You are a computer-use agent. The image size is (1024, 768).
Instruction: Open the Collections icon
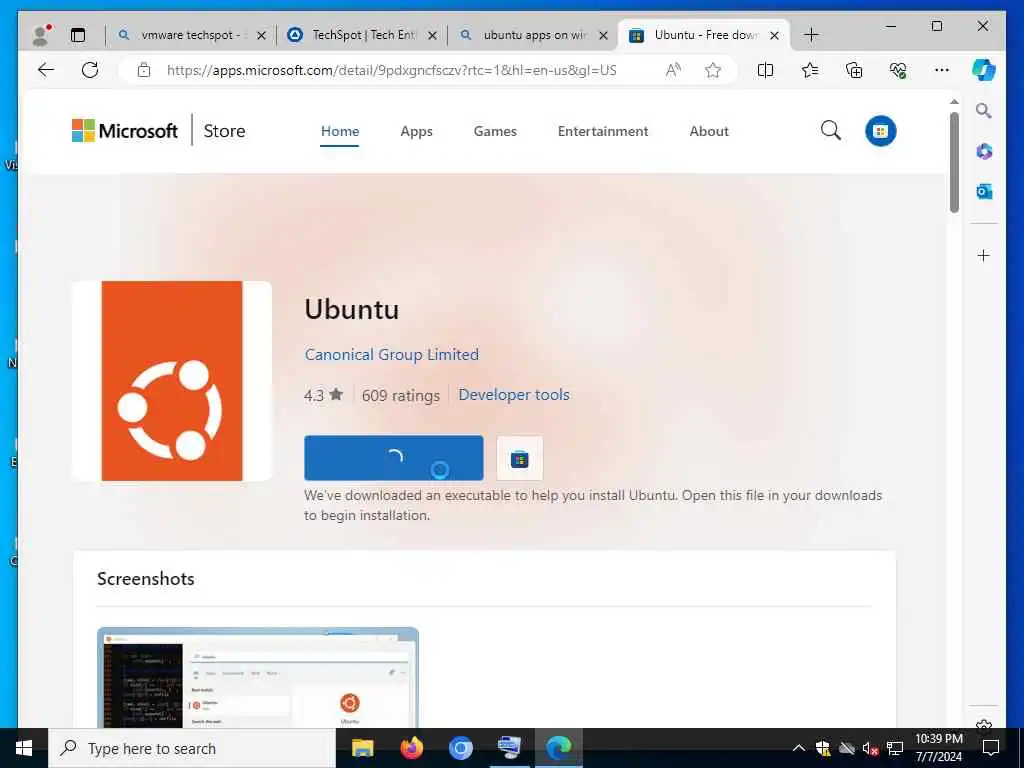click(854, 70)
